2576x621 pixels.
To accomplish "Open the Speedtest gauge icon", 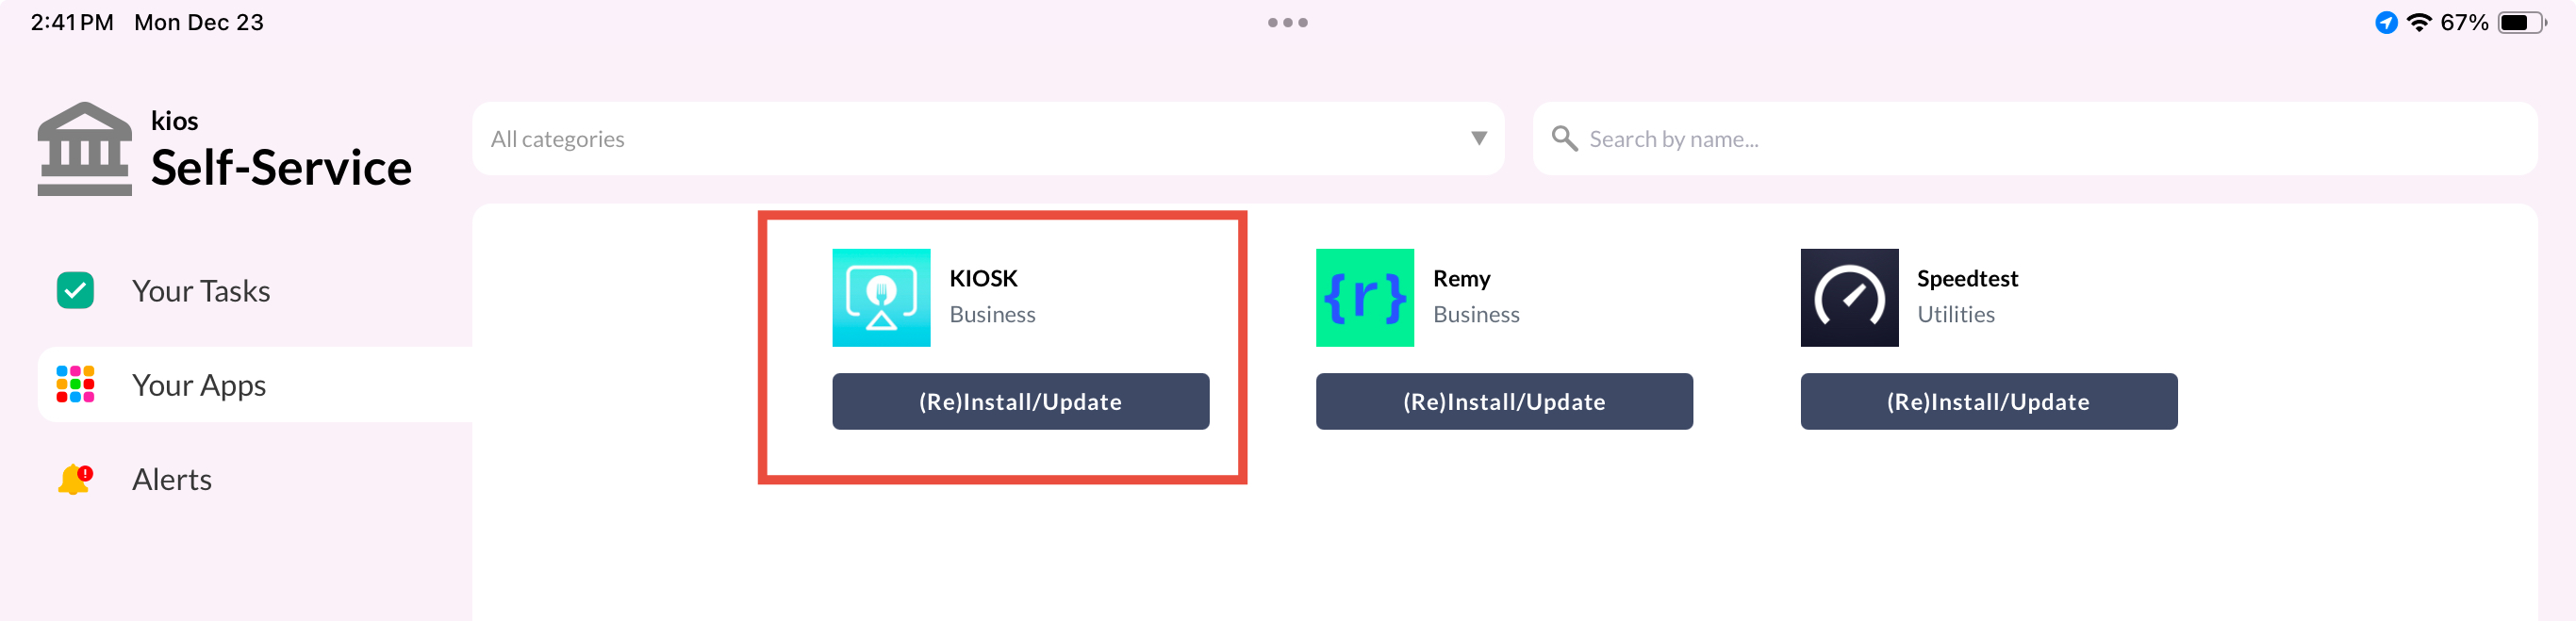I will pyautogui.click(x=1849, y=298).
